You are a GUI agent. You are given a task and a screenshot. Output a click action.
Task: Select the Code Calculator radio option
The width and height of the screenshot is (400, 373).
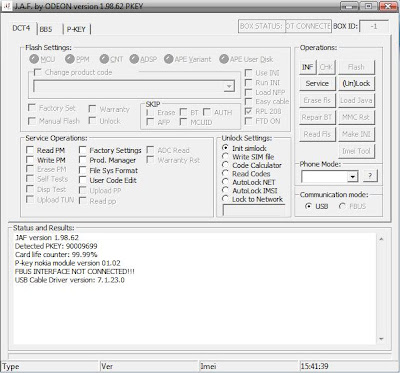click(x=226, y=165)
